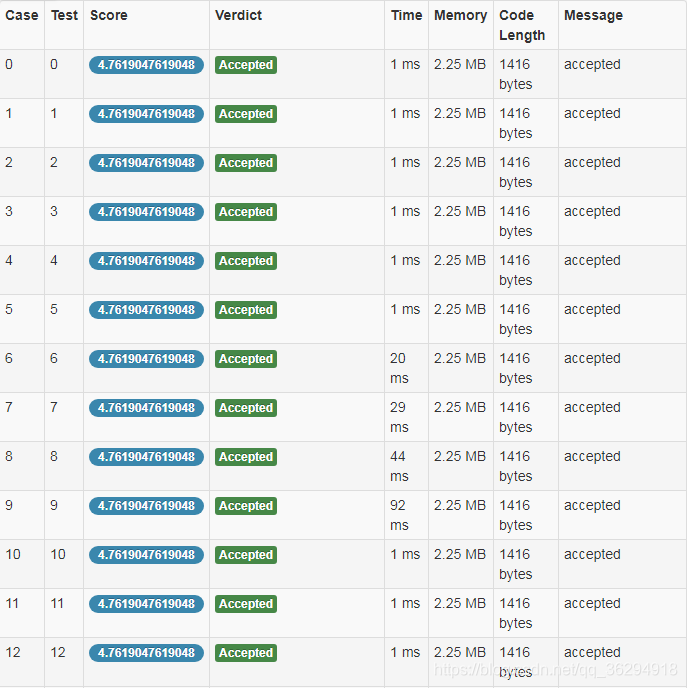The width and height of the screenshot is (687, 688).
Task: Click the accepted message in case 0 row
Action: (592, 64)
